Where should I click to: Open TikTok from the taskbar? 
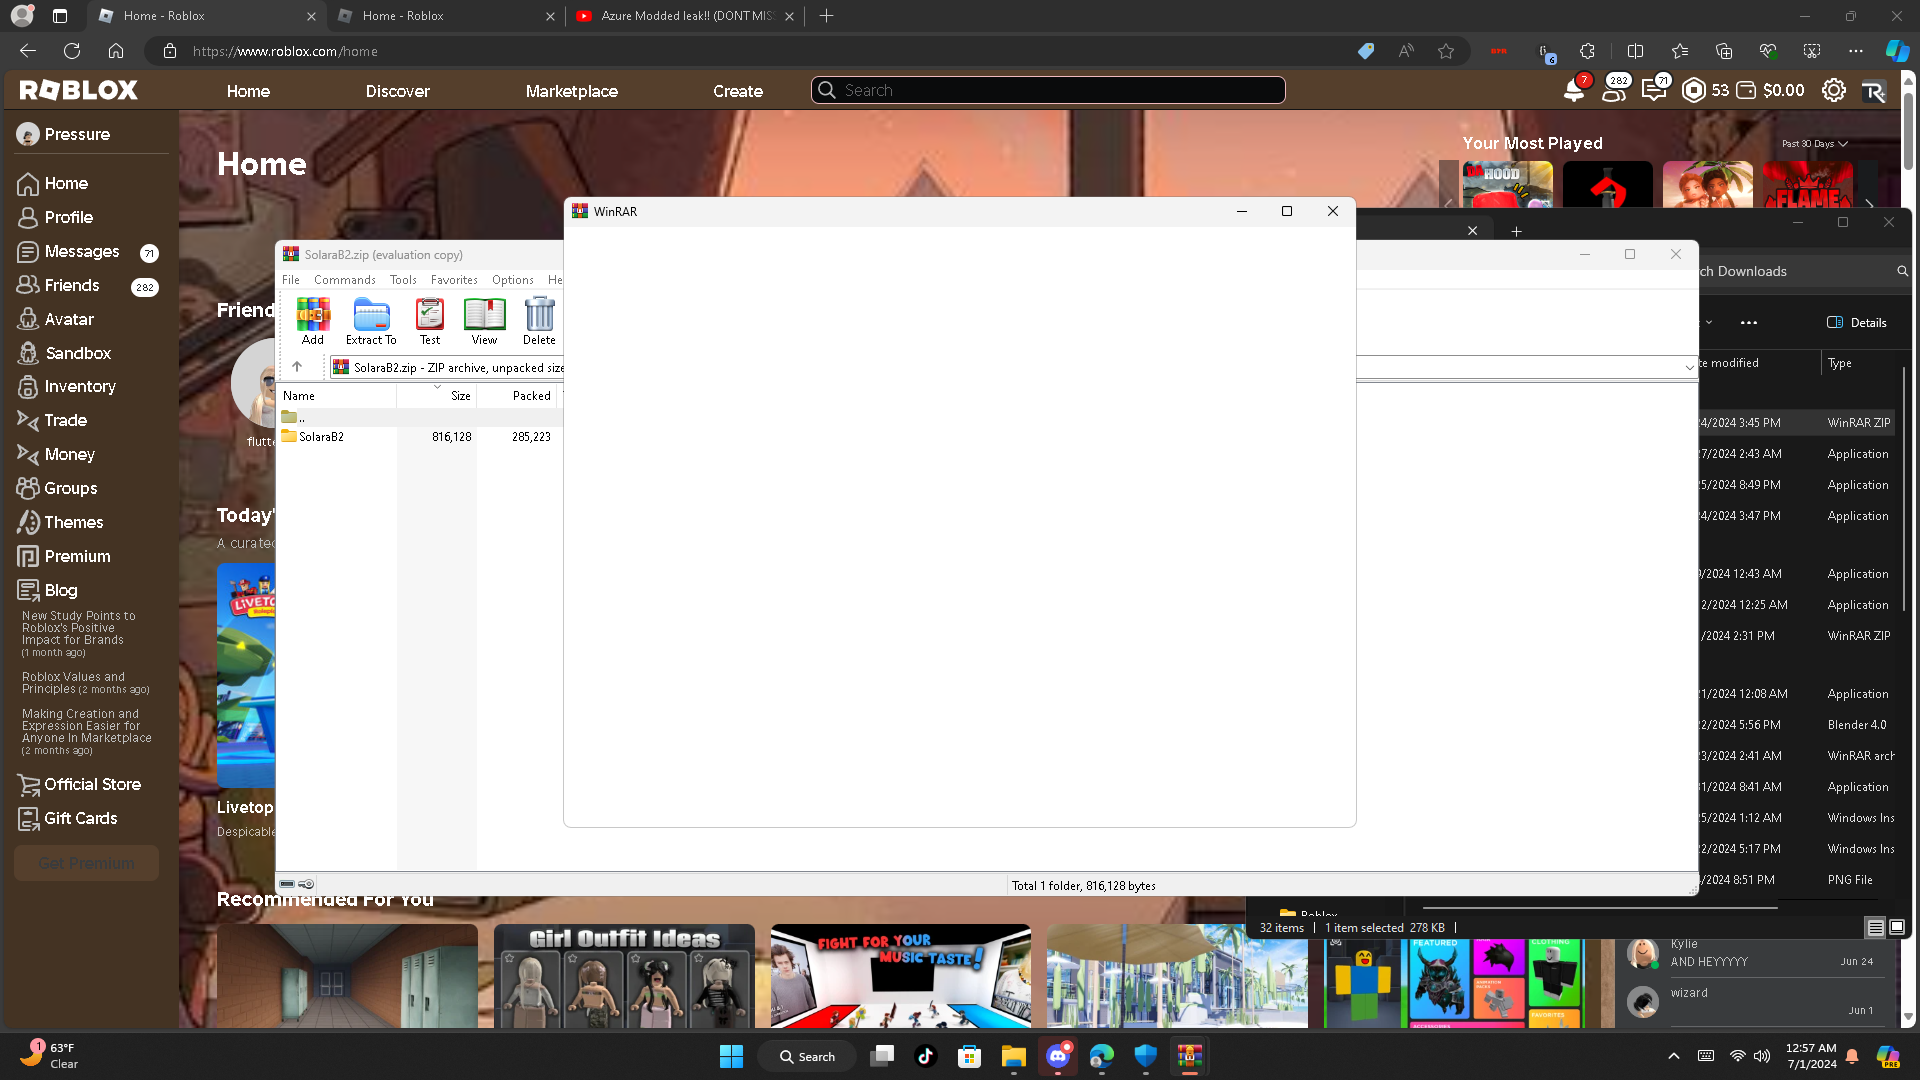925,1056
